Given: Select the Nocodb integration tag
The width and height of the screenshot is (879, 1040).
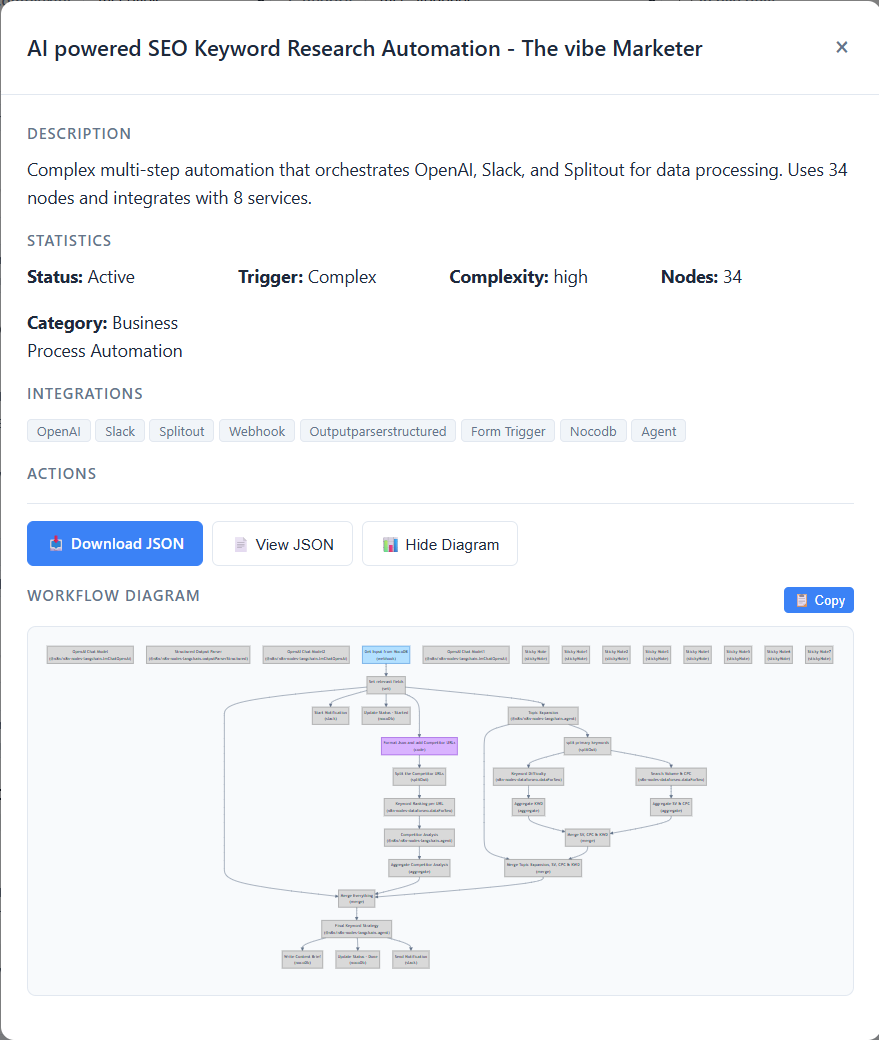Looking at the screenshot, I should coord(593,431).
